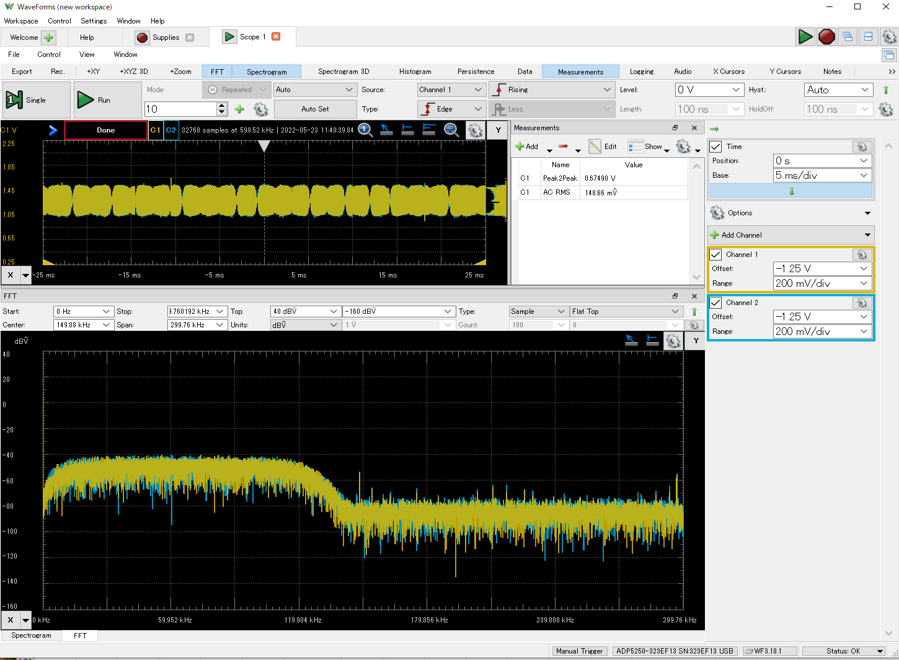Open Options gear in the channel panel

tap(717, 213)
